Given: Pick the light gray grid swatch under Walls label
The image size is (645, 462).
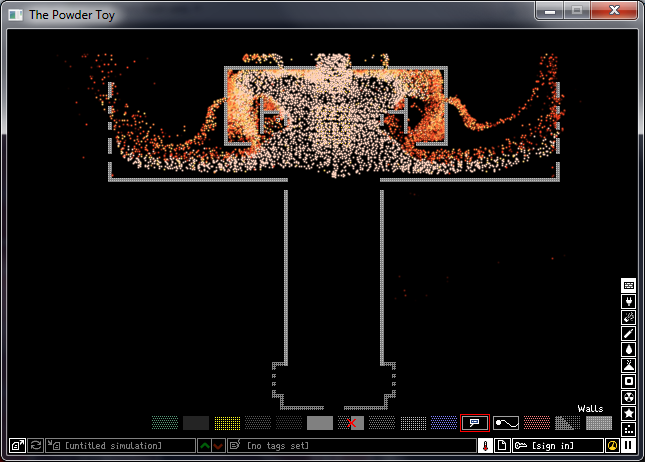Looking at the screenshot, I should [x=599, y=423].
